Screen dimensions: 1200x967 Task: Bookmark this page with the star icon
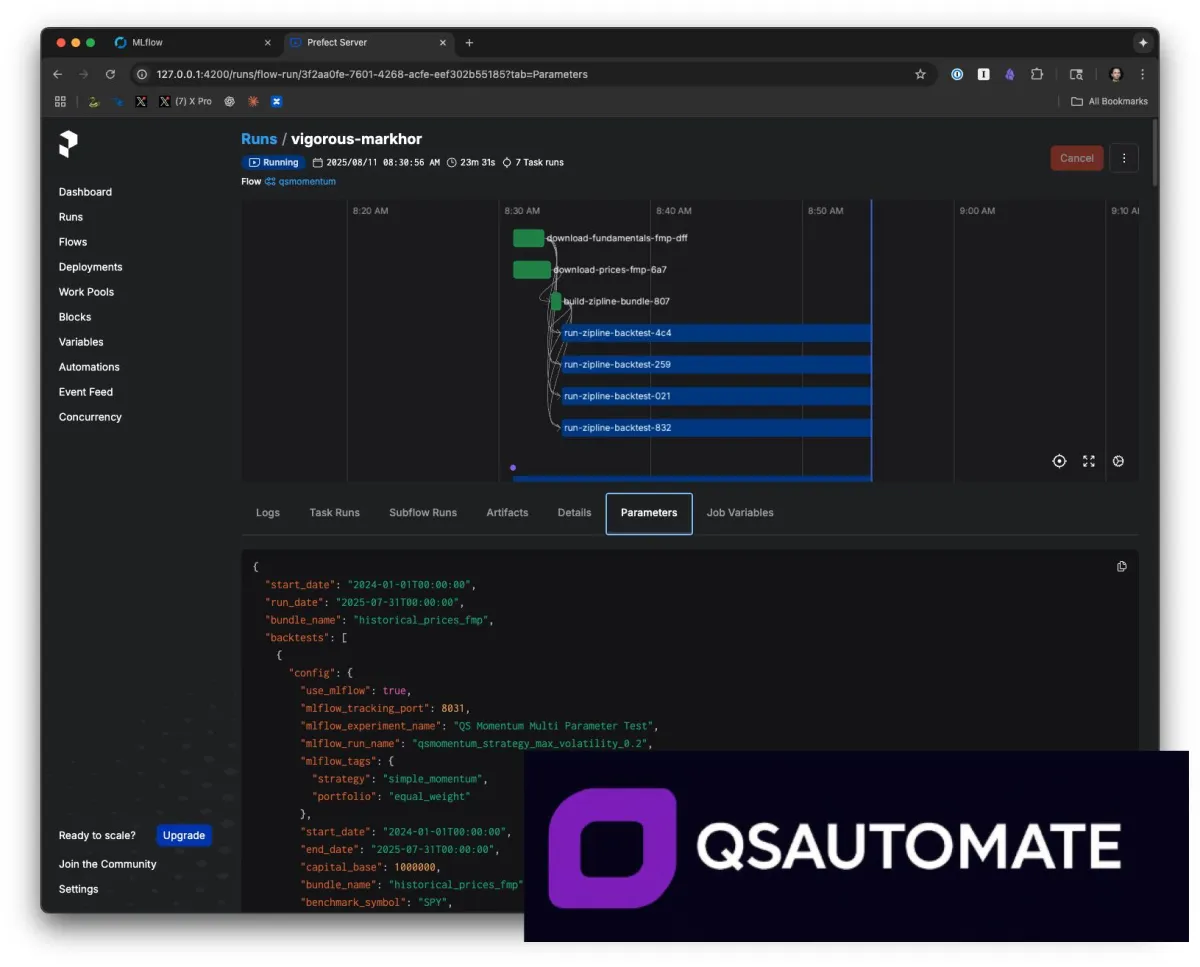tap(920, 74)
